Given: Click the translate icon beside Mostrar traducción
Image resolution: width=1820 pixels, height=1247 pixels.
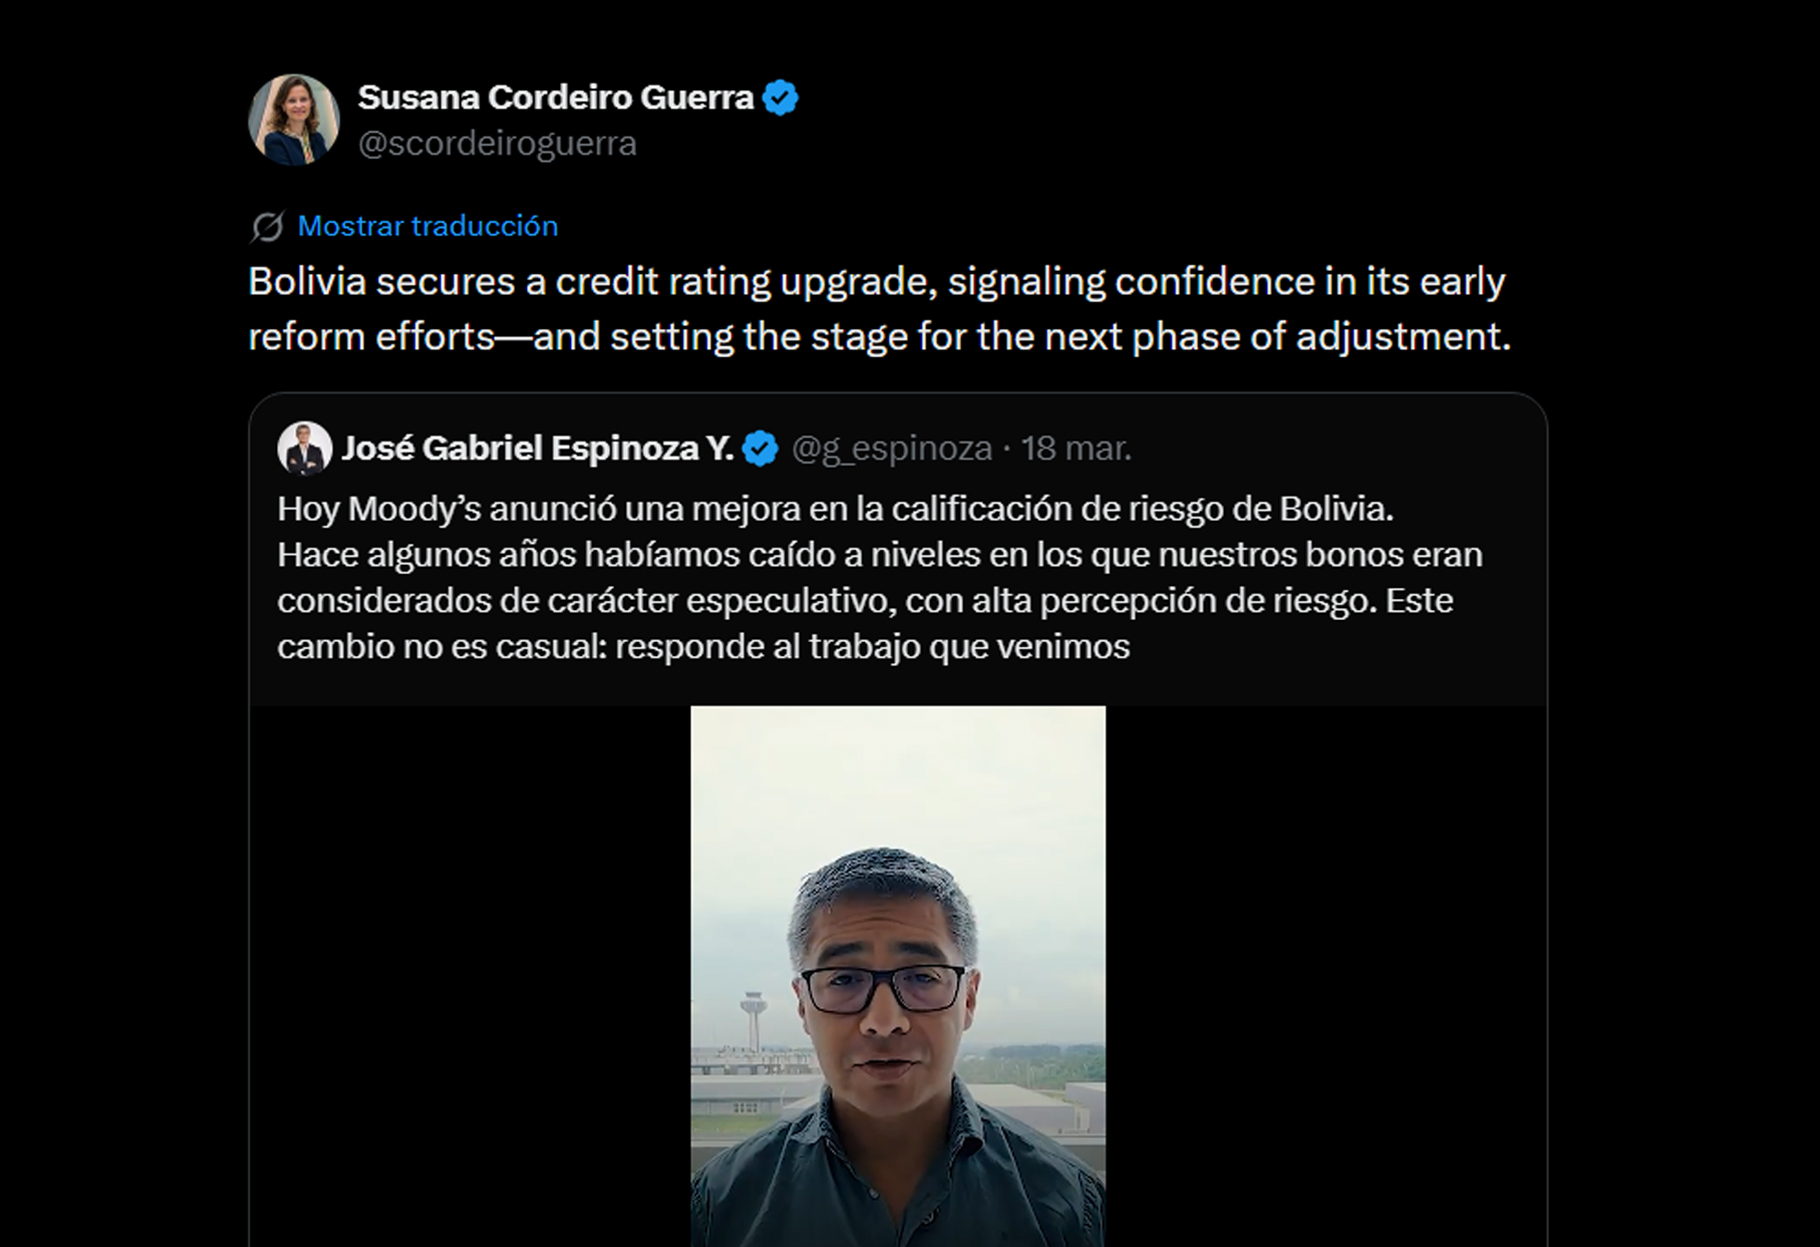Looking at the screenshot, I should point(267,227).
